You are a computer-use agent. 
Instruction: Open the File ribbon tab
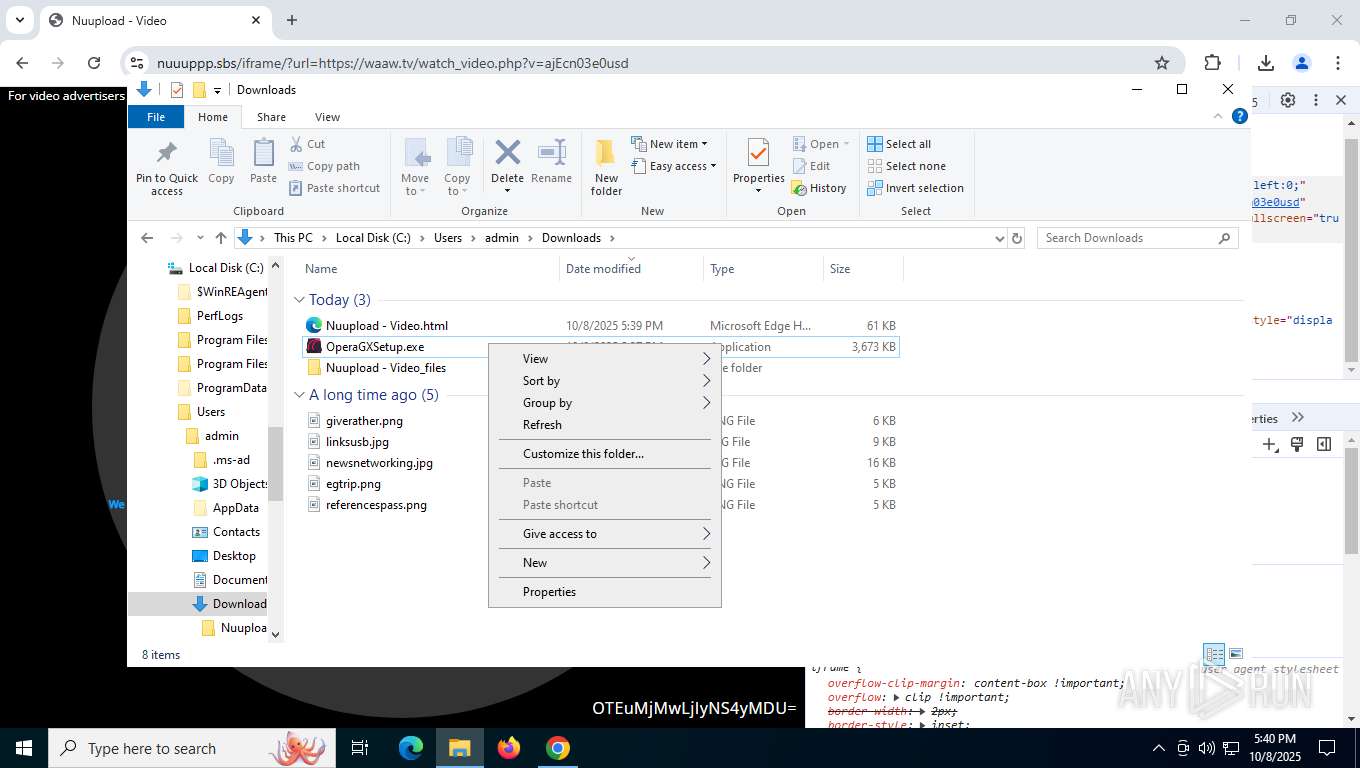tap(156, 117)
